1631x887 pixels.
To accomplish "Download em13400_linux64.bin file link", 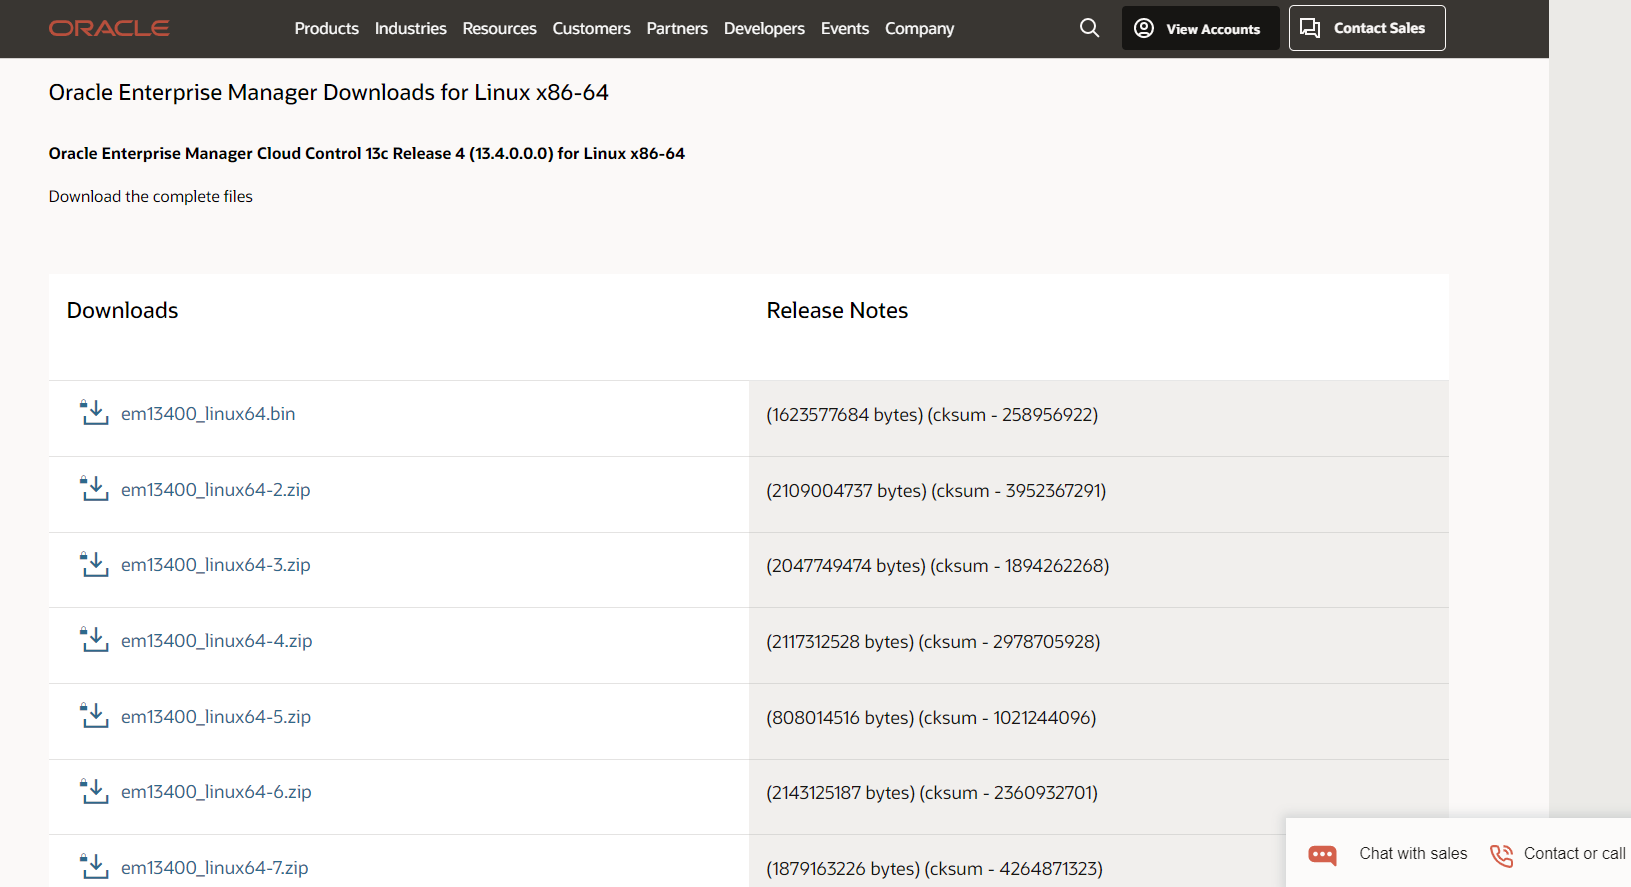I will (208, 413).
